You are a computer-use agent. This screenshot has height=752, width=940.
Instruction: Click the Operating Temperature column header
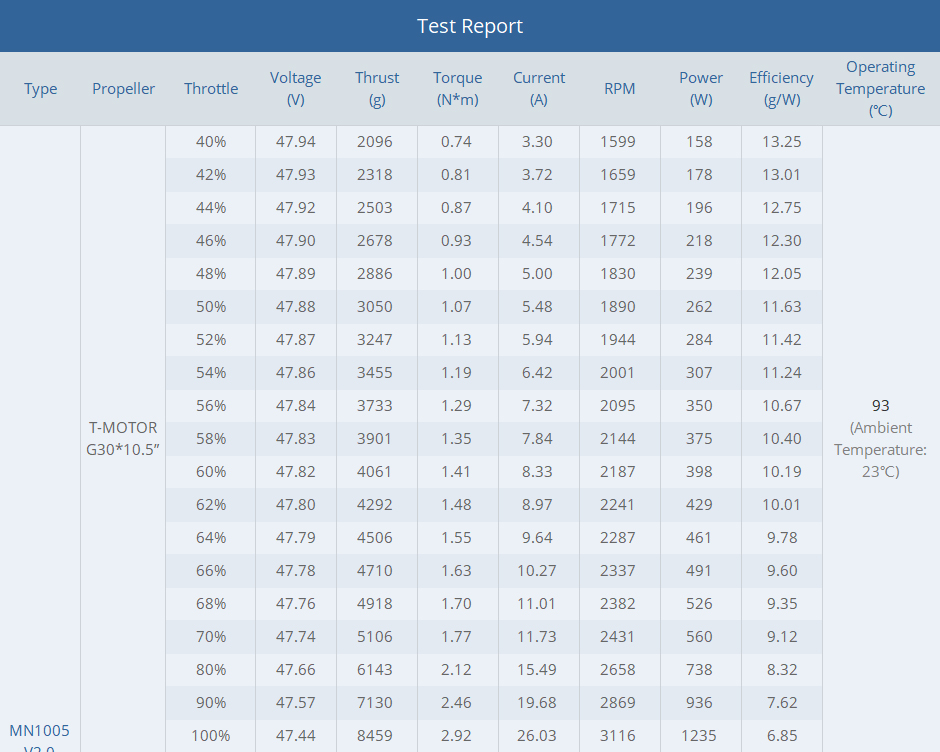coord(880,89)
